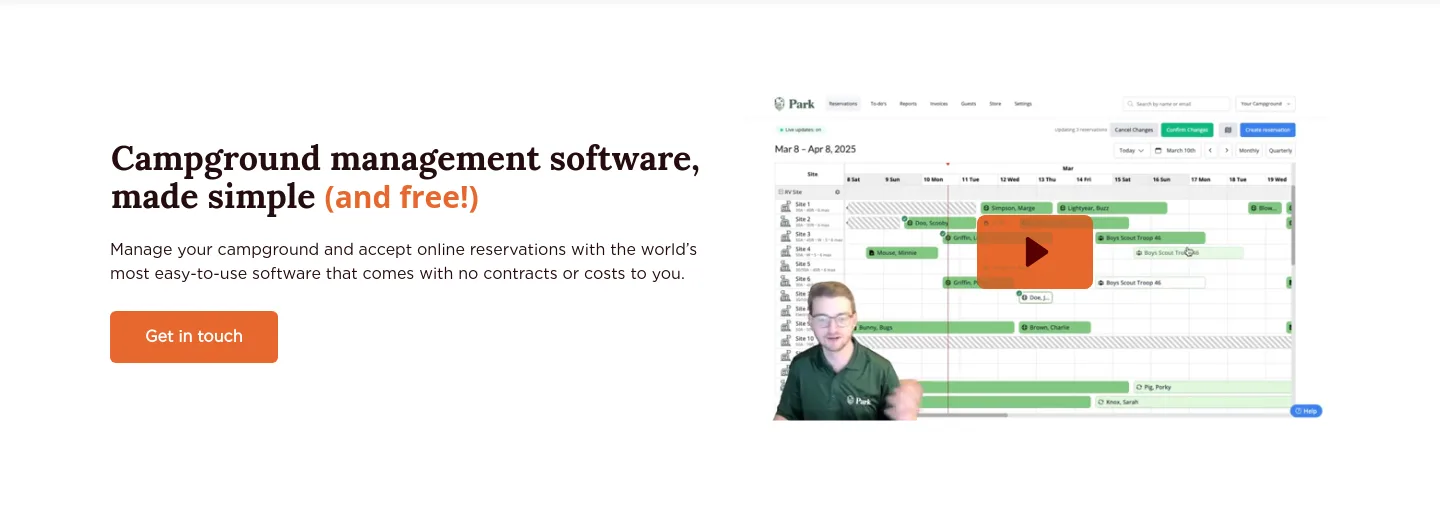Click the Mar 8 – Apr 8, 2025 date range
The width and height of the screenshot is (1440, 520).
pyautogui.click(x=815, y=149)
